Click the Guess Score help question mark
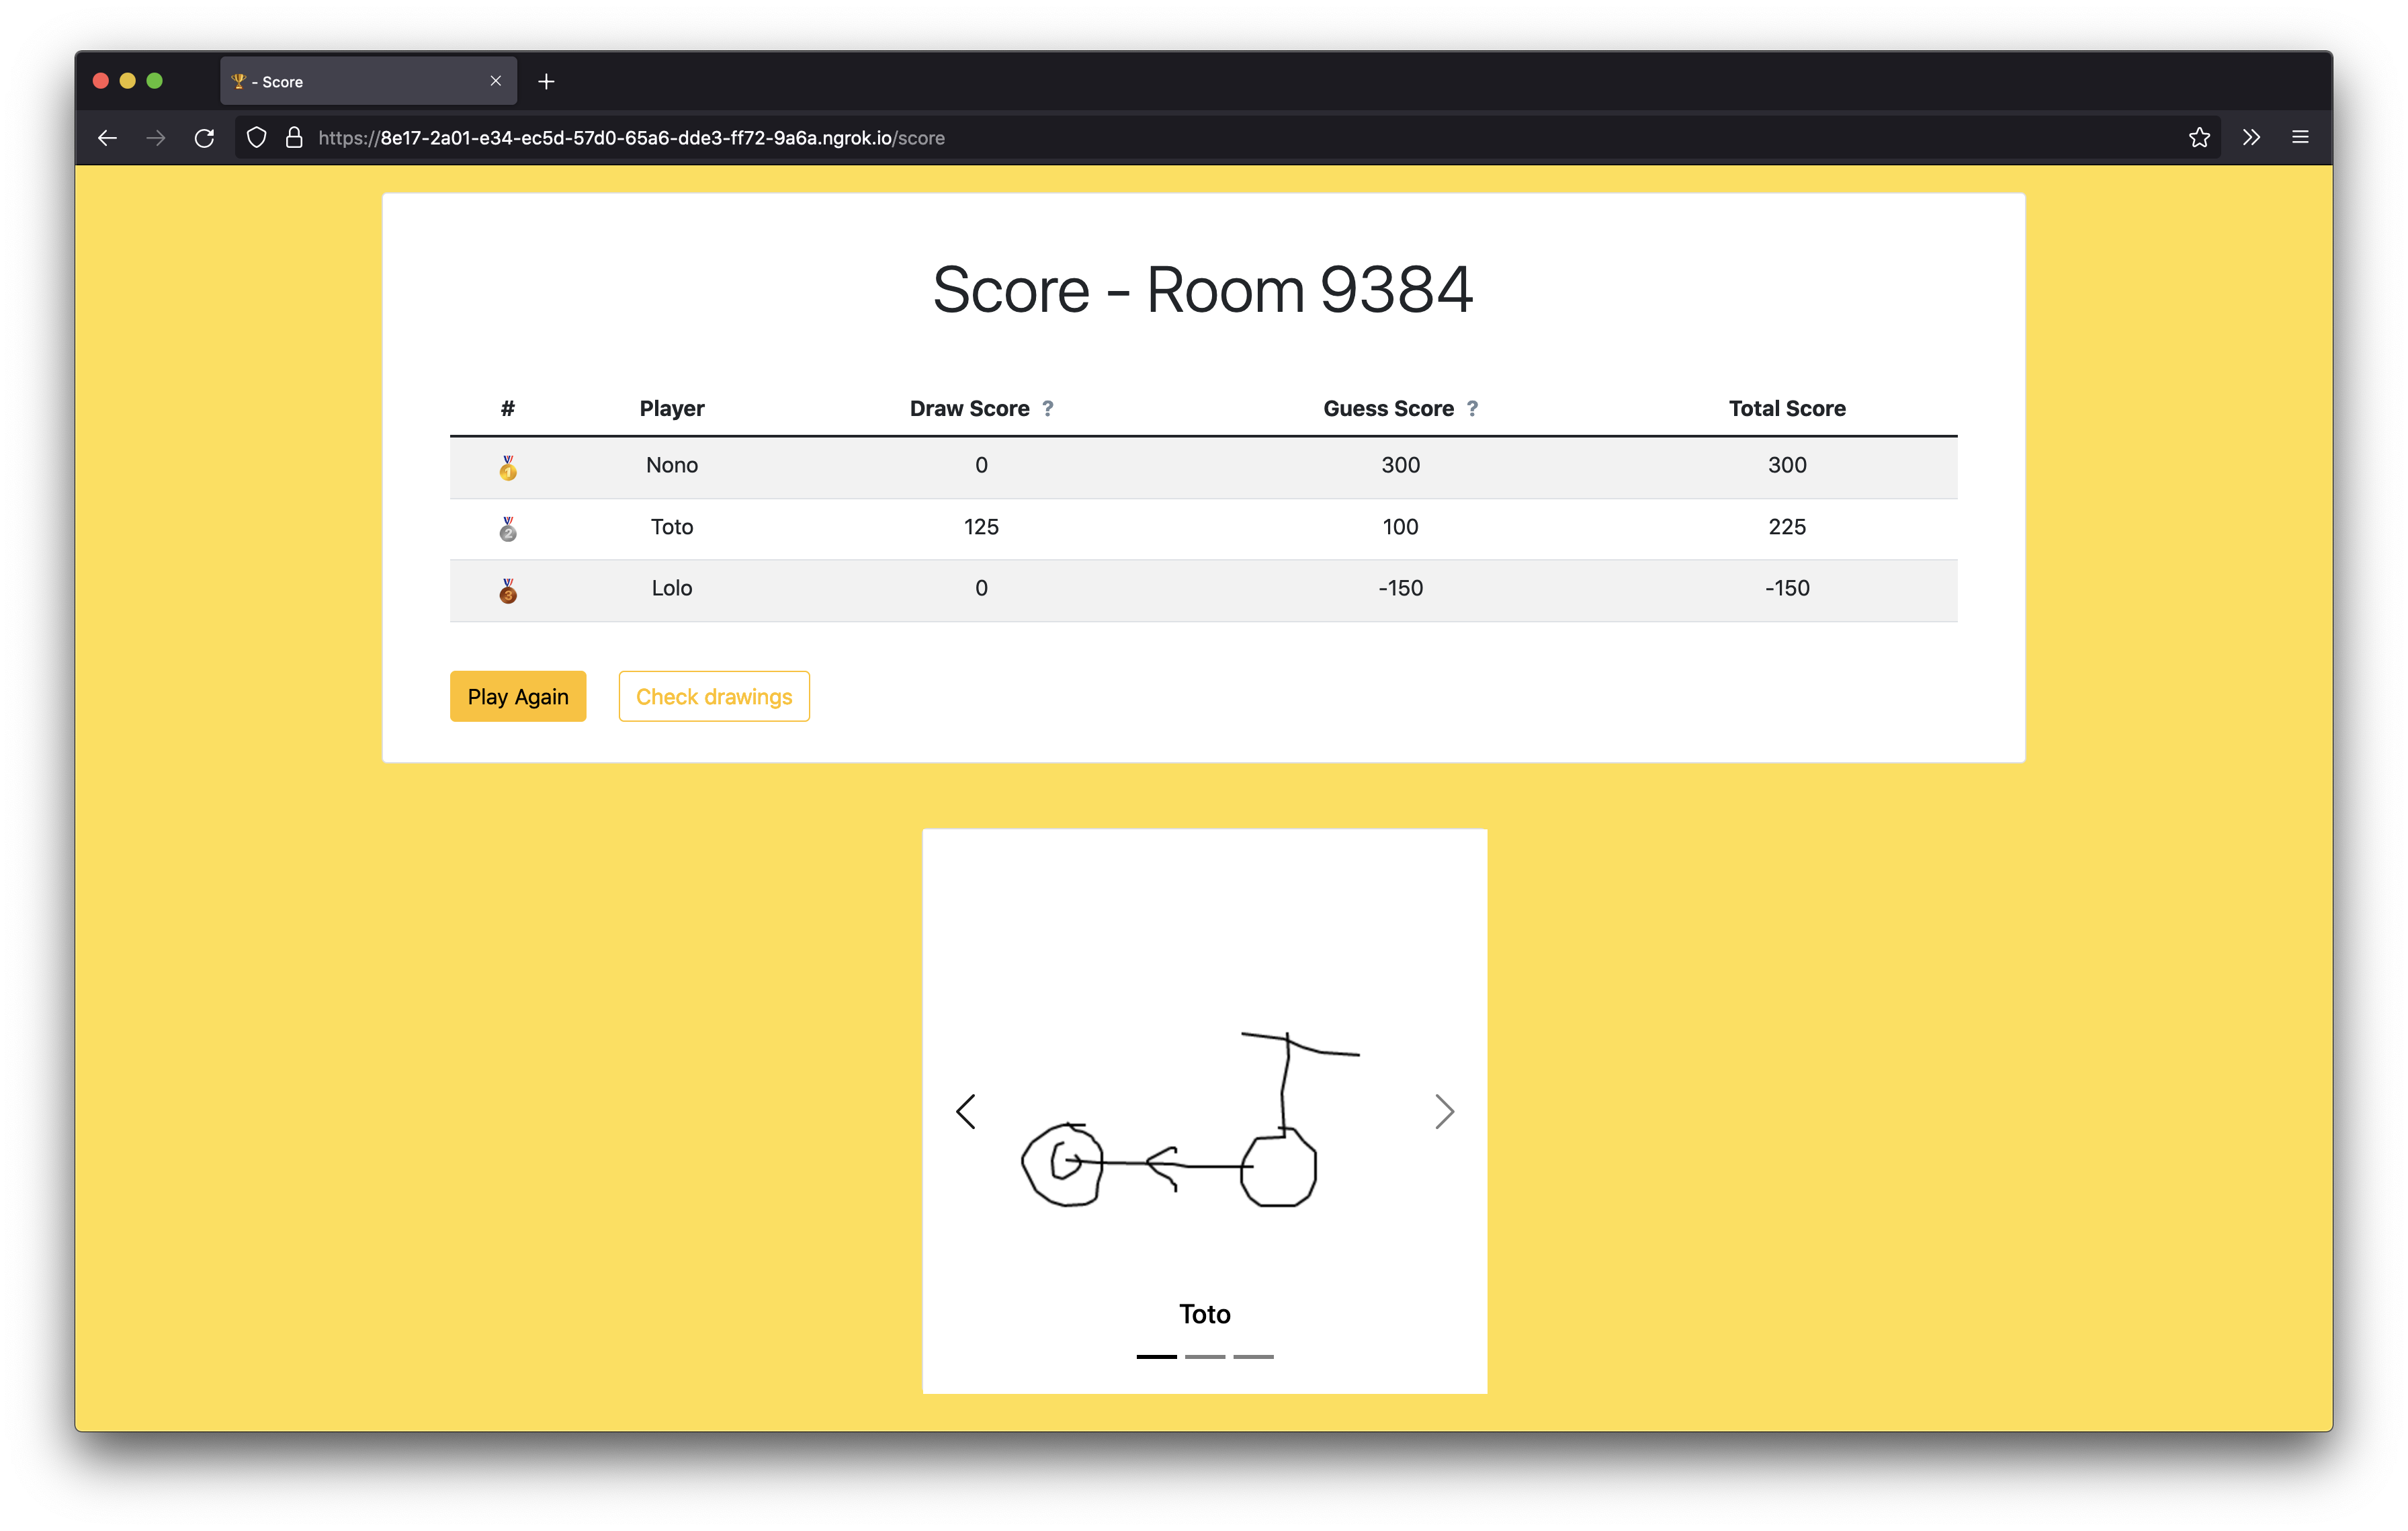Image resolution: width=2408 pixels, height=1531 pixels. tap(1472, 408)
